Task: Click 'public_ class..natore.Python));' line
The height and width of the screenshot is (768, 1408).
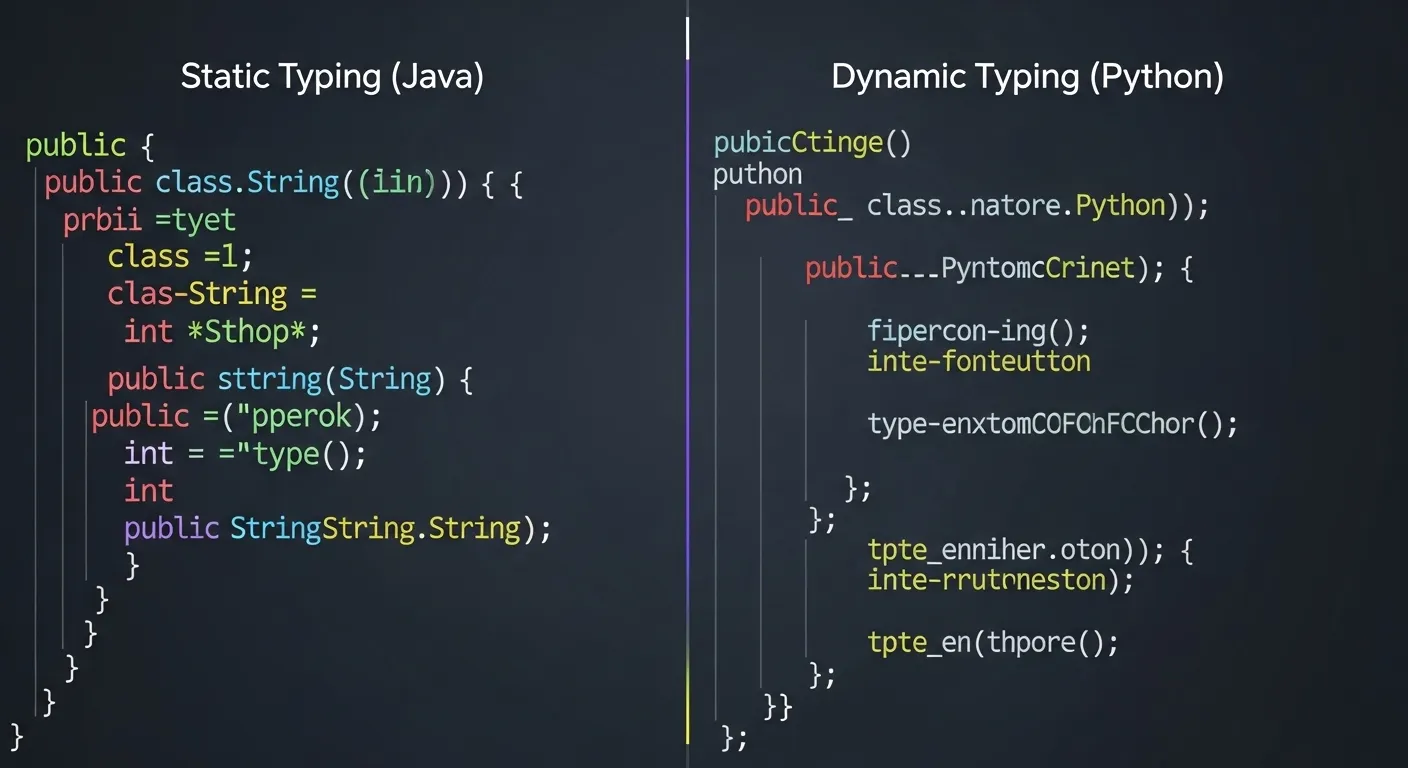Action: tap(977, 205)
